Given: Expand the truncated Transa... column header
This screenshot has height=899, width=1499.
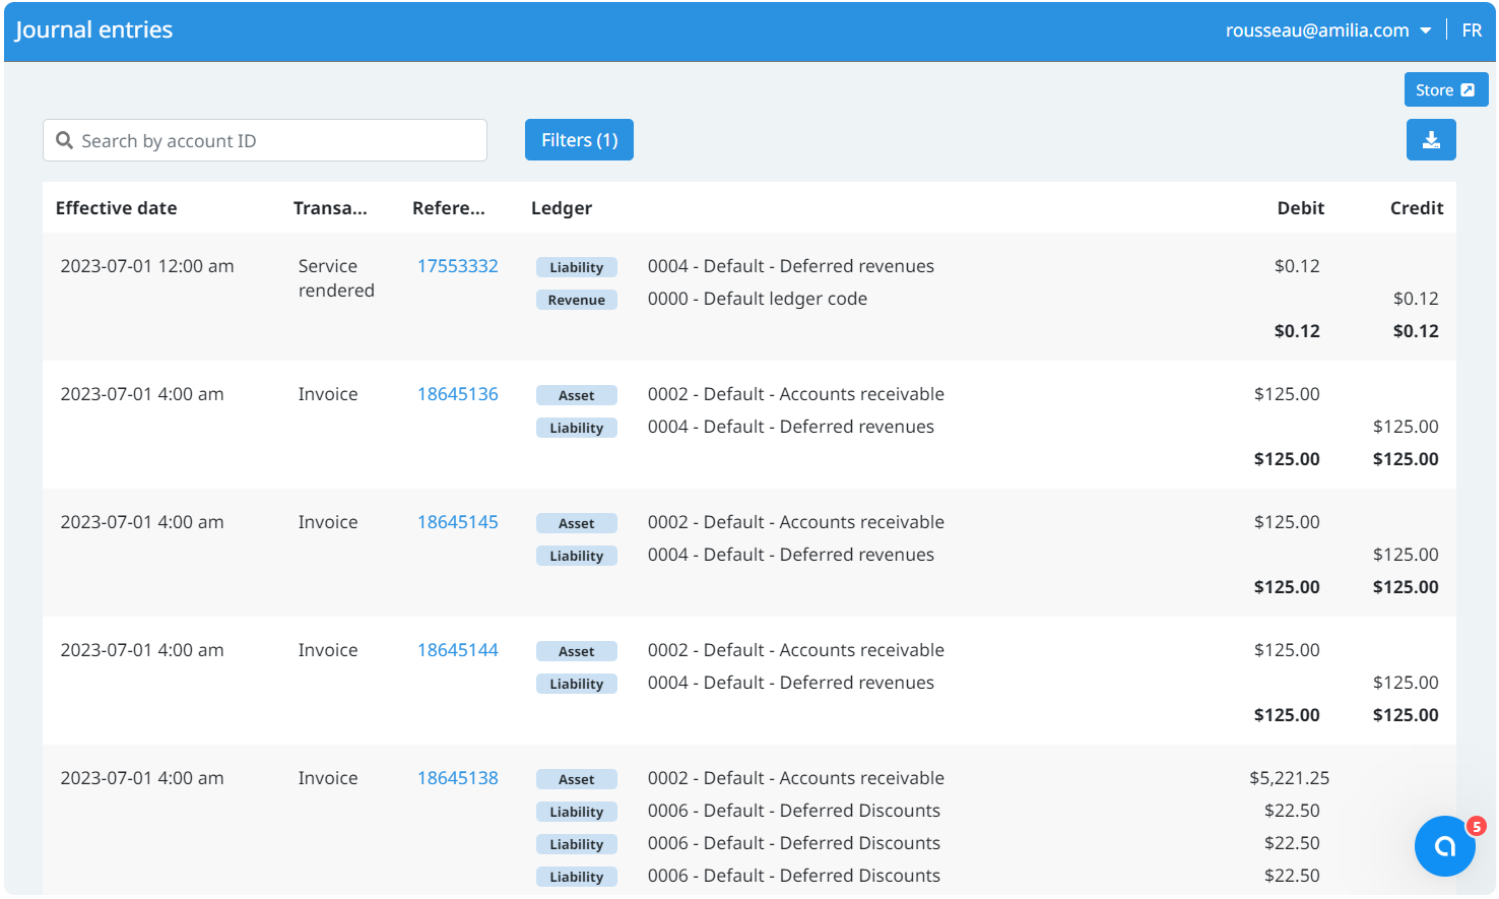Looking at the screenshot, I should (x=331, y=208).
